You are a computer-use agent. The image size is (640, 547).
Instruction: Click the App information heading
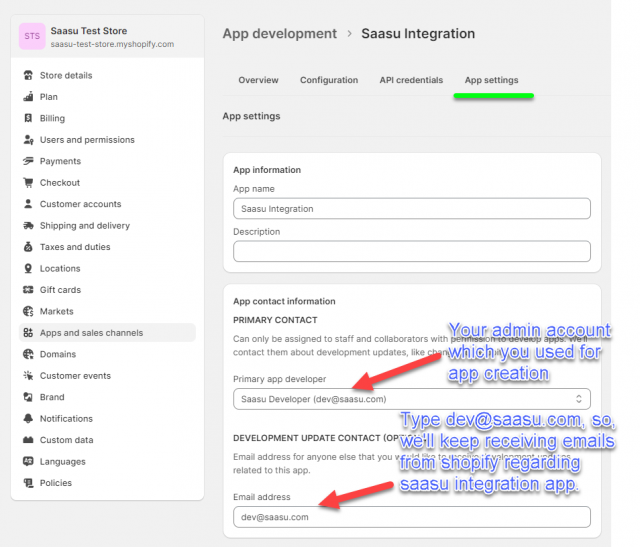(x=267, y=170)
